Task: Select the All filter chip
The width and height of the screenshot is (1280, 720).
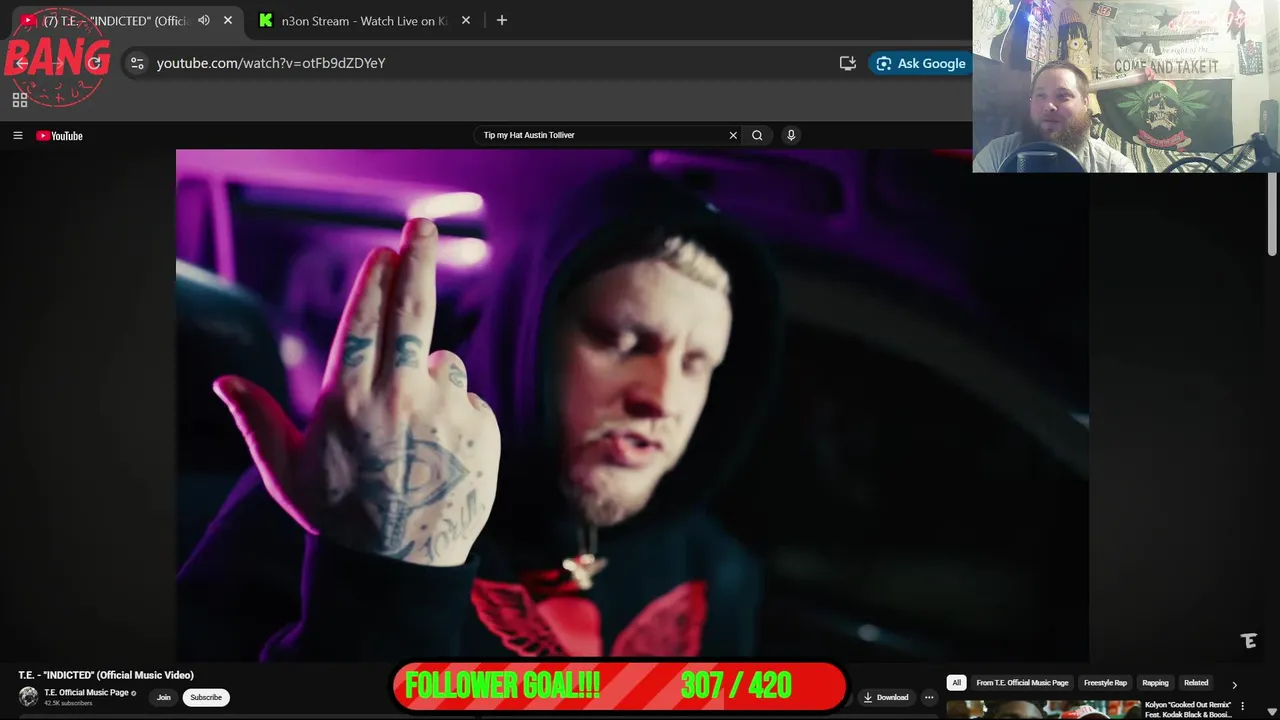Action: pos(956,683)
